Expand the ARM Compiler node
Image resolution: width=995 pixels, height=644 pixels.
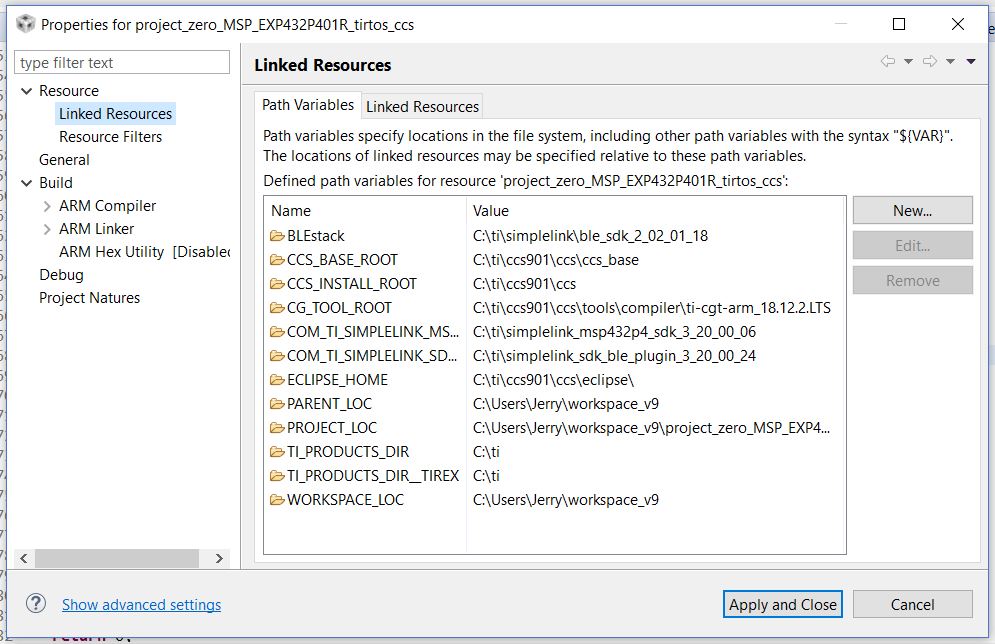47,206
